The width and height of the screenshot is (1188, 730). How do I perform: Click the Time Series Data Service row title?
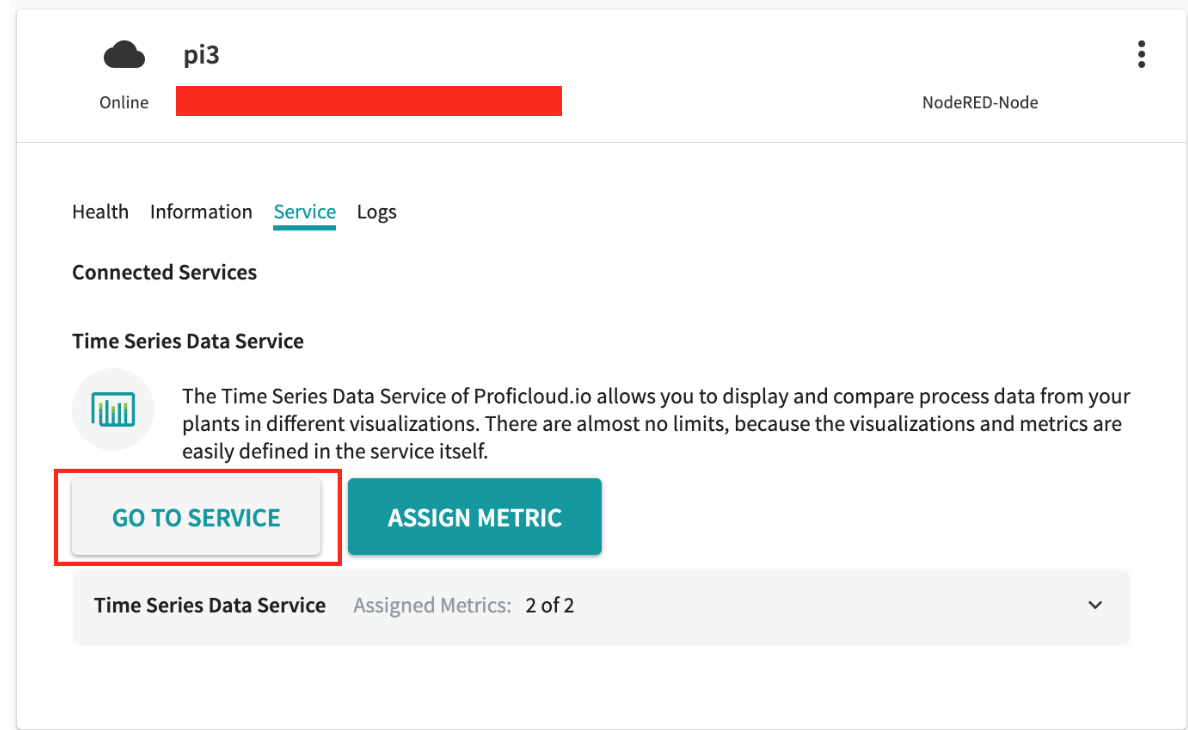[x=210, y=606]
